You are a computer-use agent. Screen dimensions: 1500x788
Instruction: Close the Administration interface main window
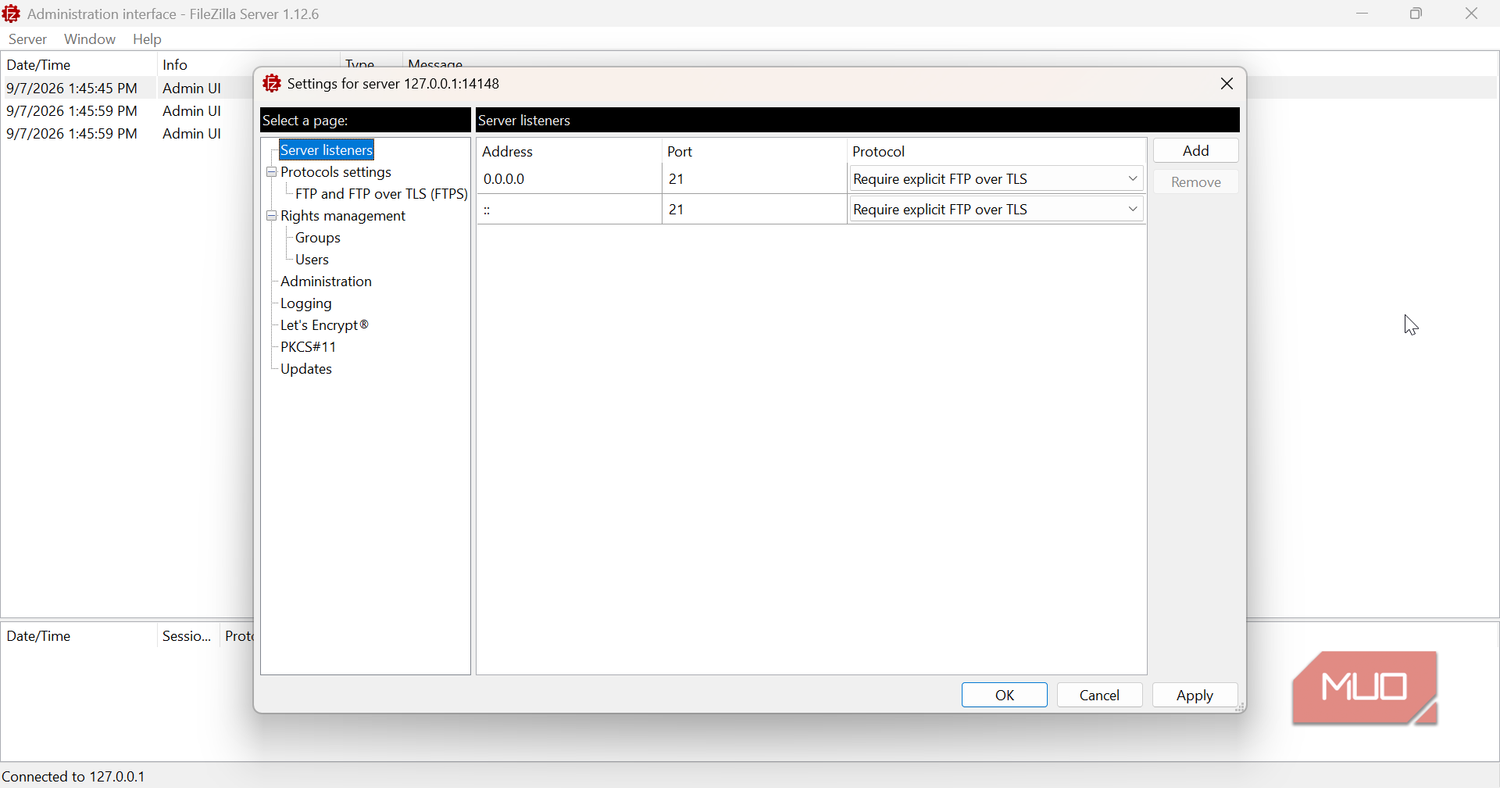(x=1471, y=14)
